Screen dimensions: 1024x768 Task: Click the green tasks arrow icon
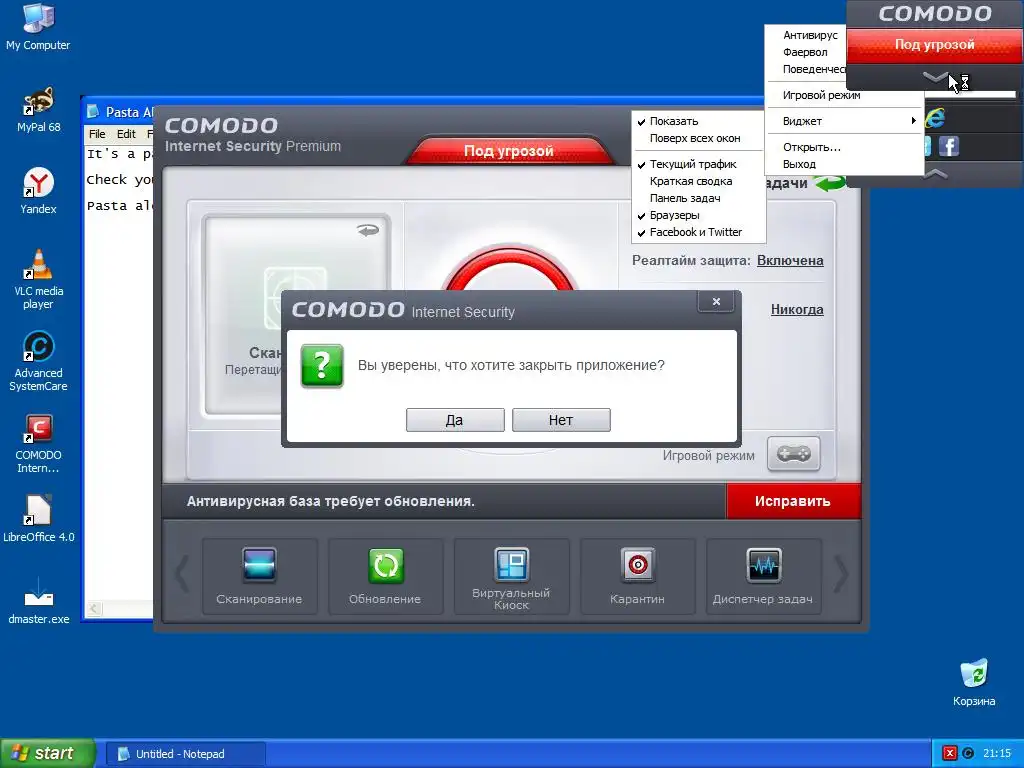828,184
